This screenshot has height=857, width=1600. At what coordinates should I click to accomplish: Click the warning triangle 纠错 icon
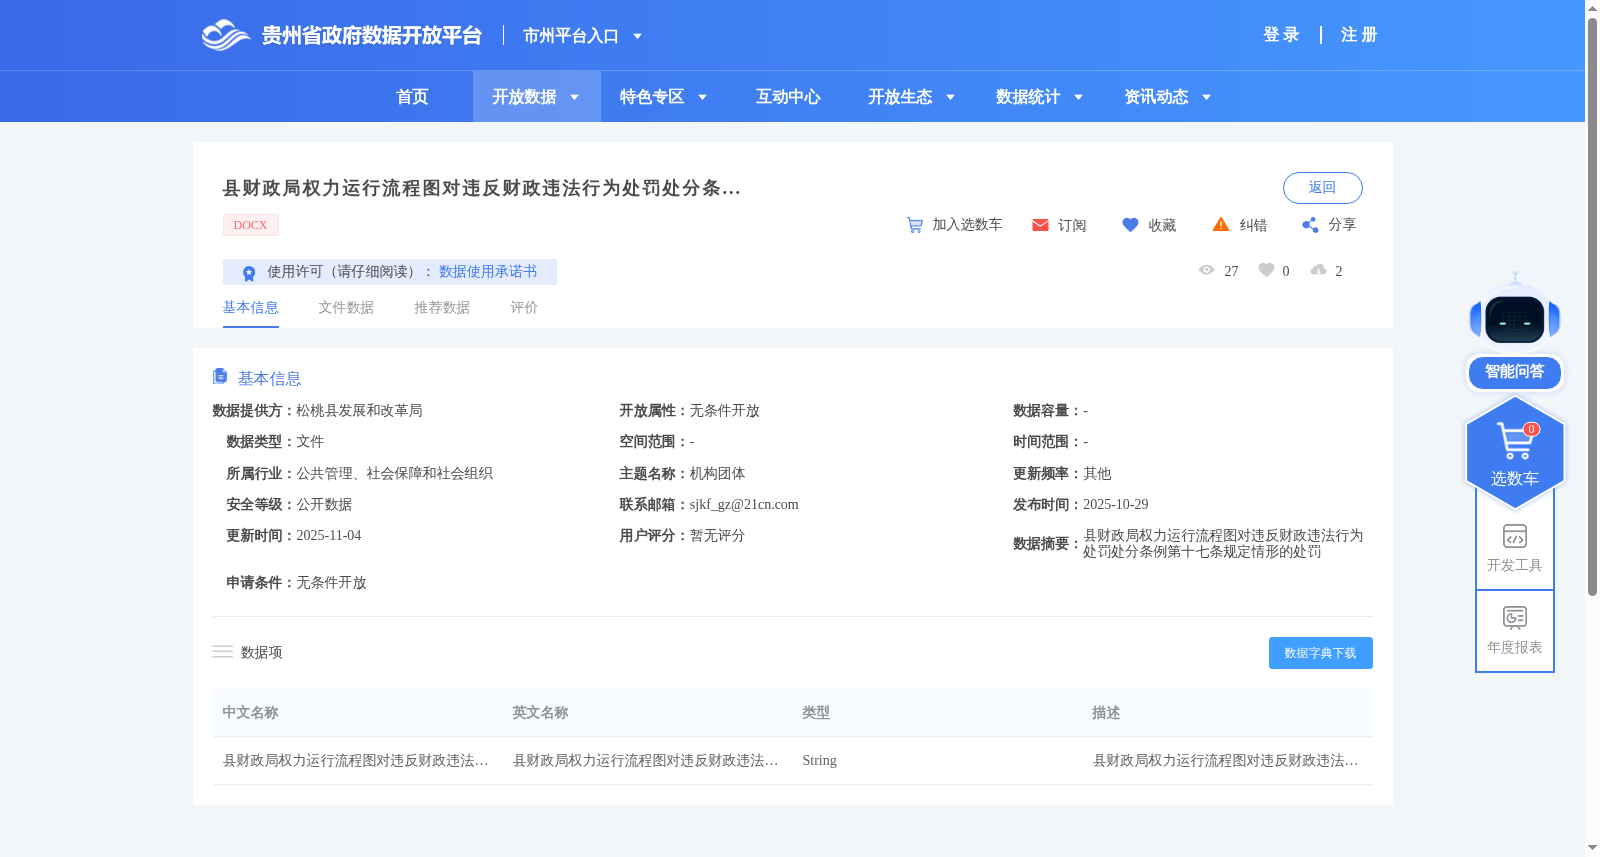tap(1221, 224)
